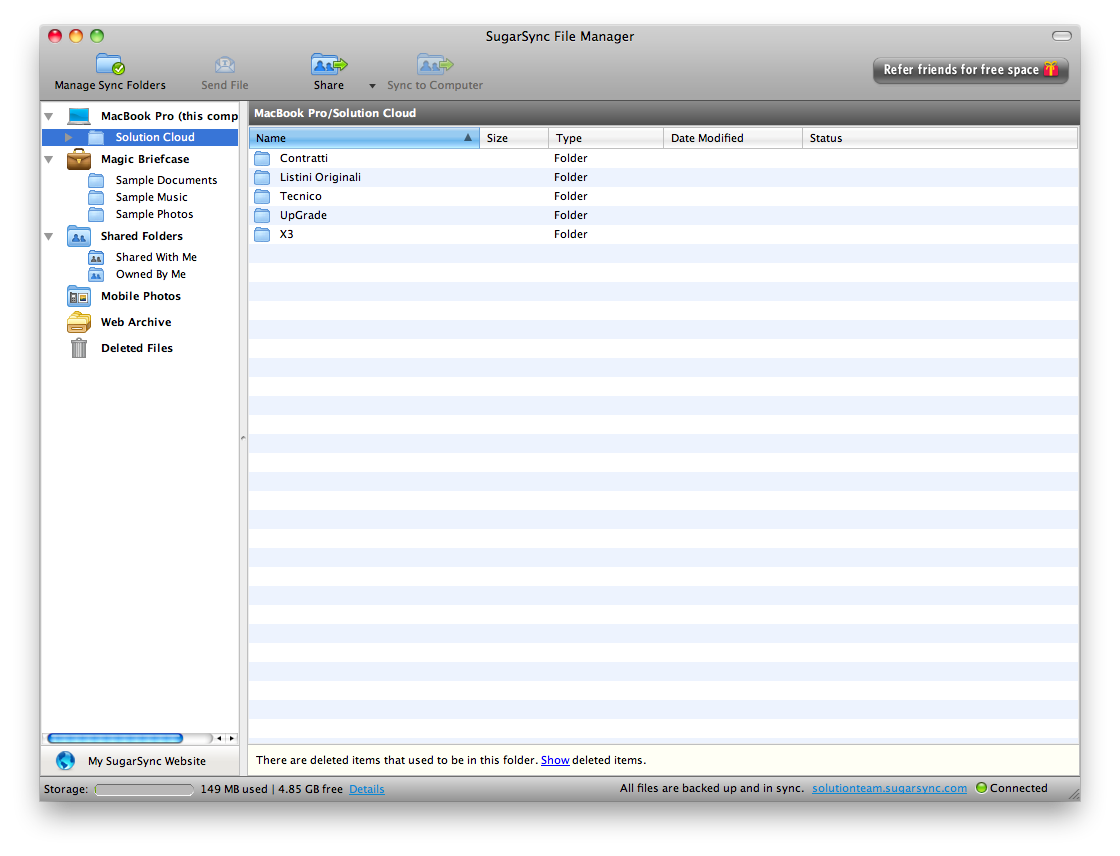Image resolution: width=1120 pixels, height=856 pixels.
Task: Click the toolbar toggle pill button
Action: click(1062, 36)
